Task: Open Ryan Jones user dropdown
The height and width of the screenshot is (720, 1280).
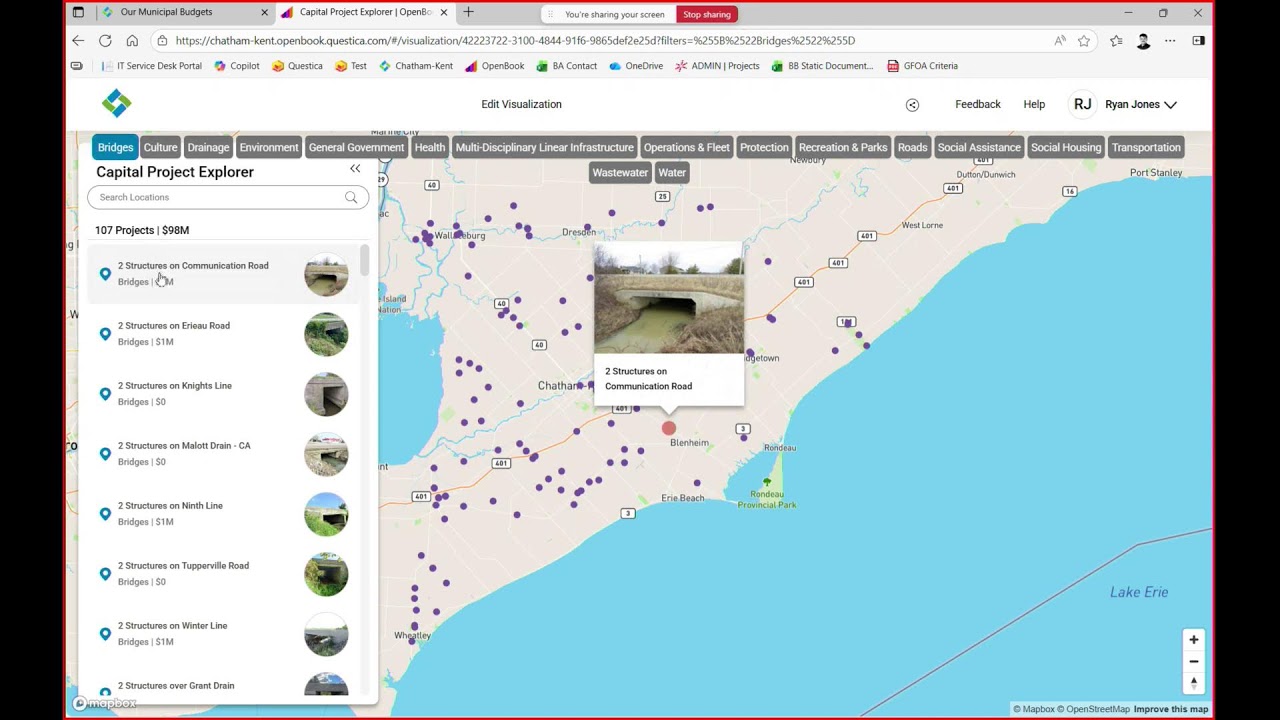Action: (x=1125, y=104)
